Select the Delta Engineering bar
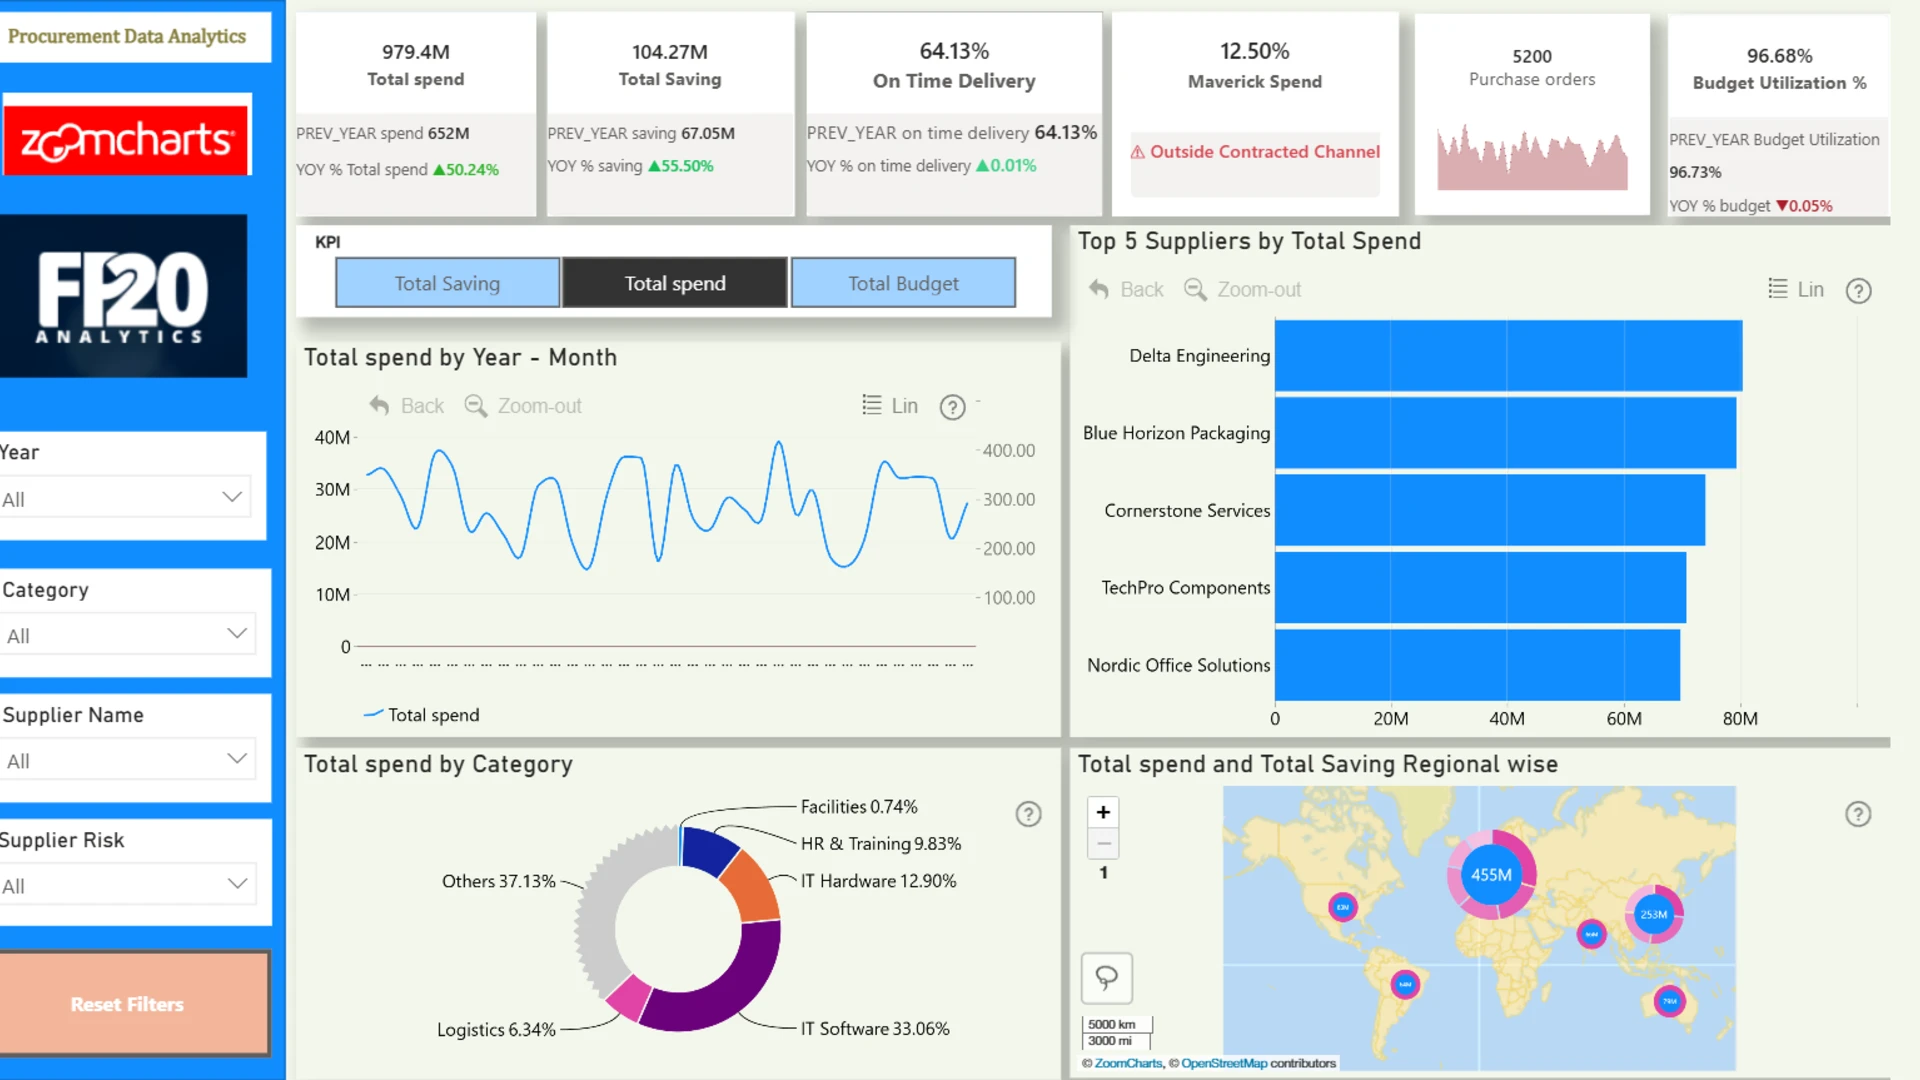1920x1080 pixels. (x=1508, y=355)
